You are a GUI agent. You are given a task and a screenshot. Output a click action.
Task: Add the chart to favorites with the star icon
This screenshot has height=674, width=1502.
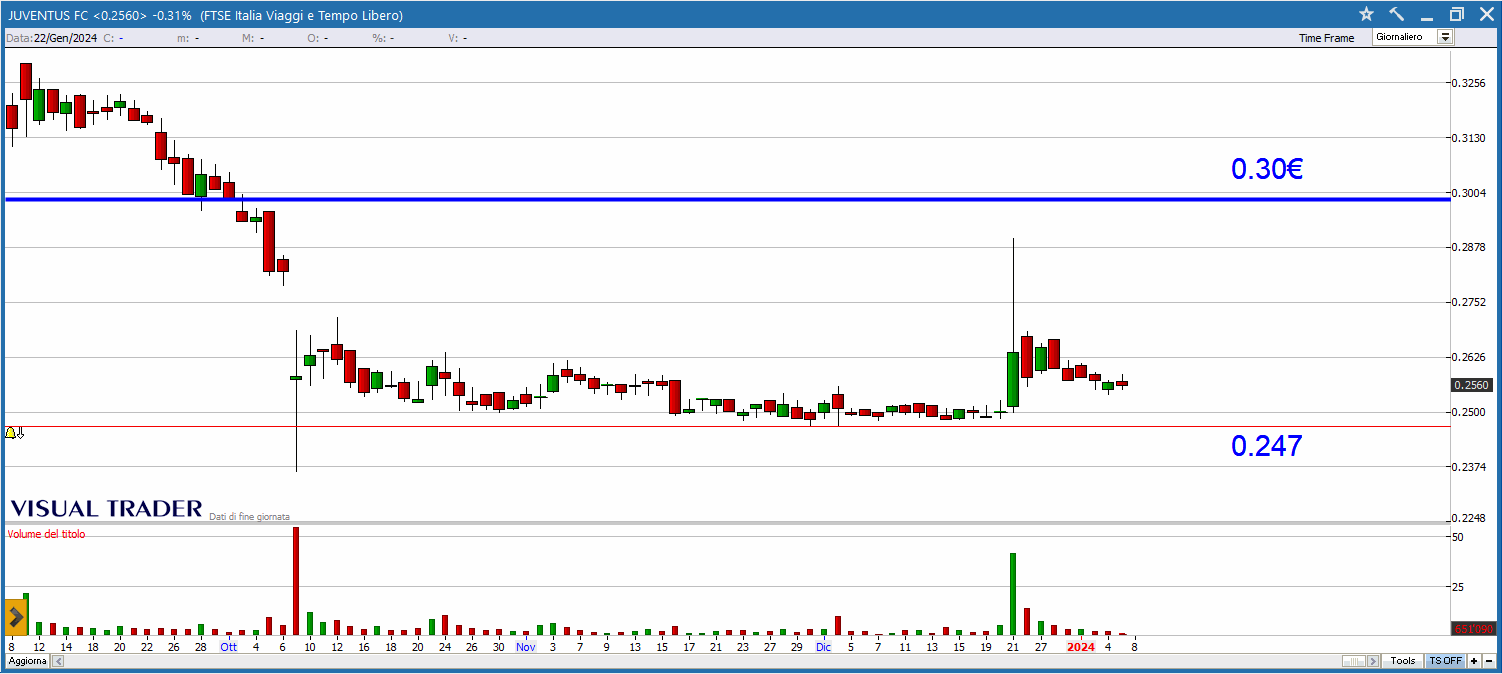coord(1367,14)
